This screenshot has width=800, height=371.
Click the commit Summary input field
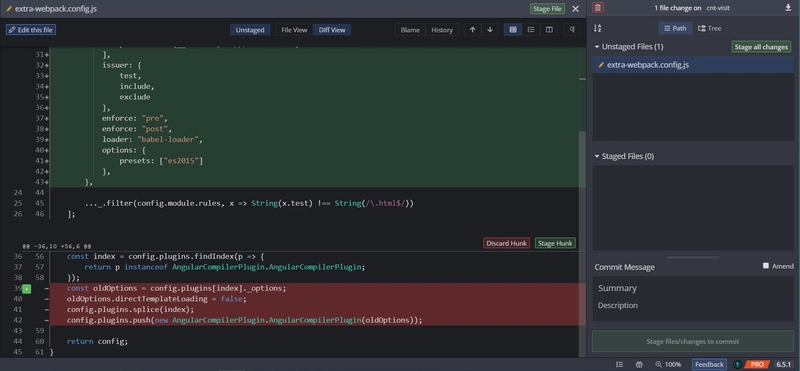click(x=693, y=288)
